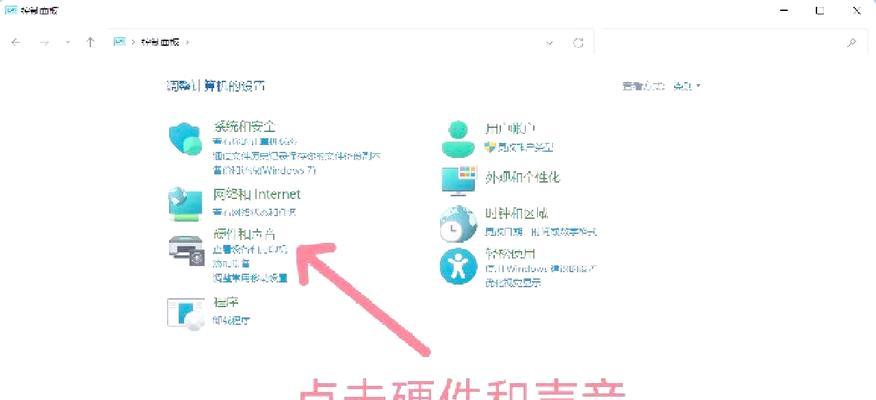
Task: Open the File History backup copies link
Action: pyautogui.click(x=297, y=156)
